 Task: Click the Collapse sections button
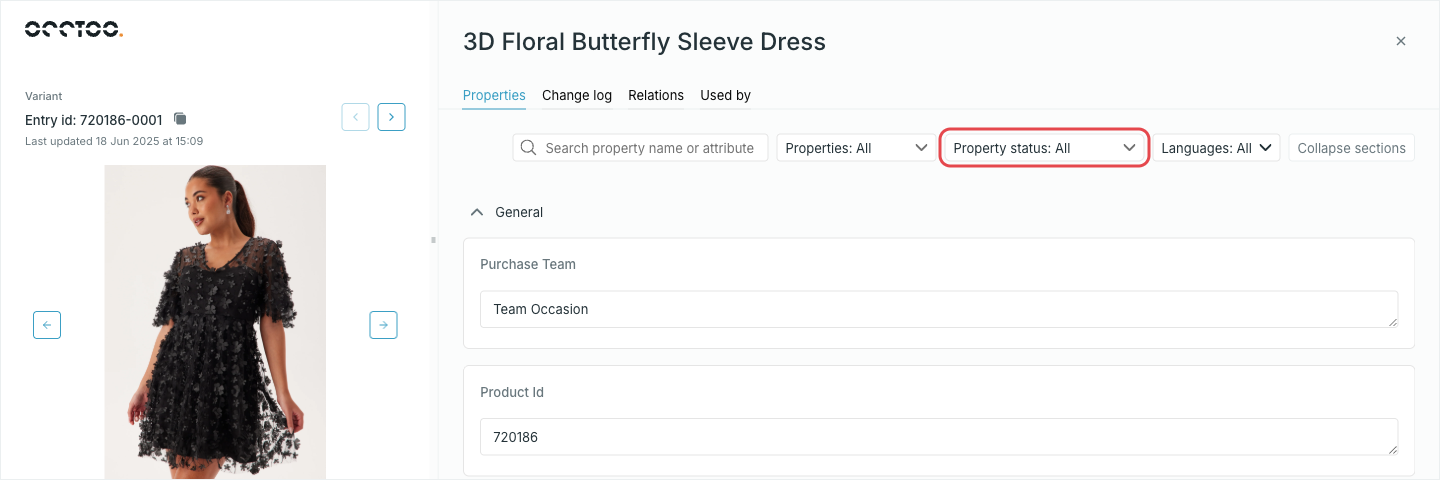click(1351, 148)
